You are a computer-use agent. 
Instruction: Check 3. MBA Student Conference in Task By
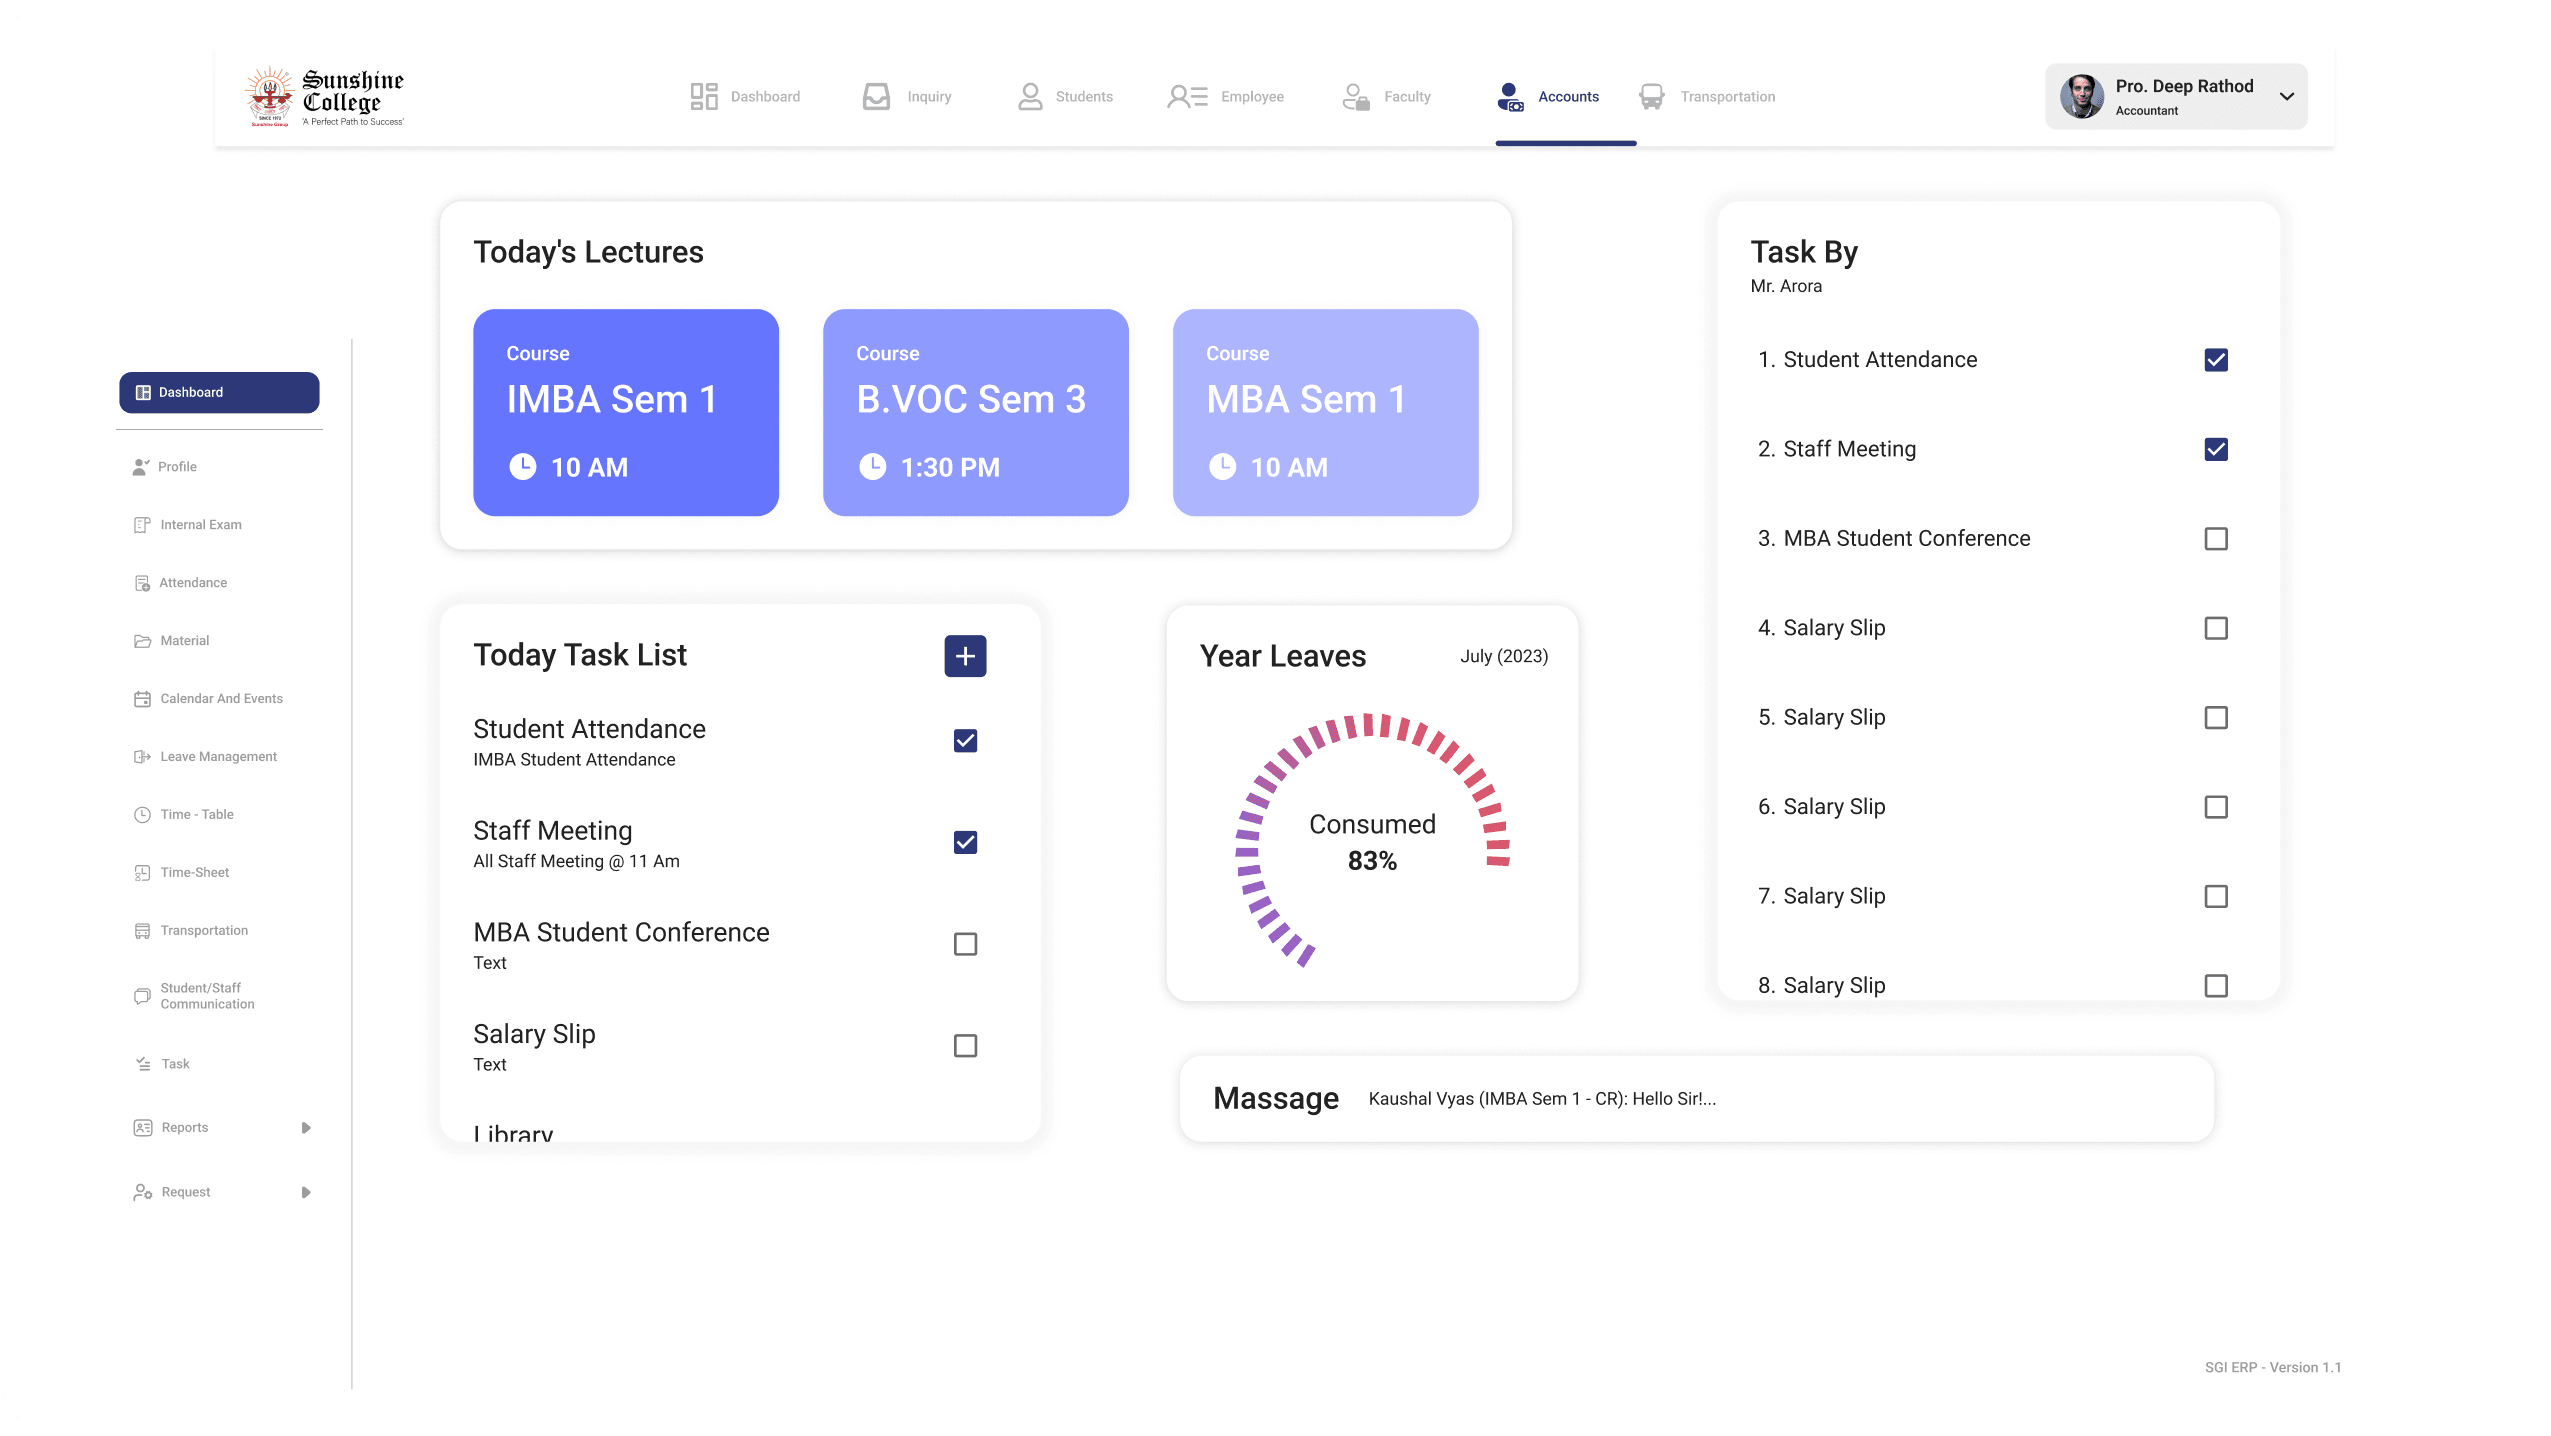(2216, 539)
